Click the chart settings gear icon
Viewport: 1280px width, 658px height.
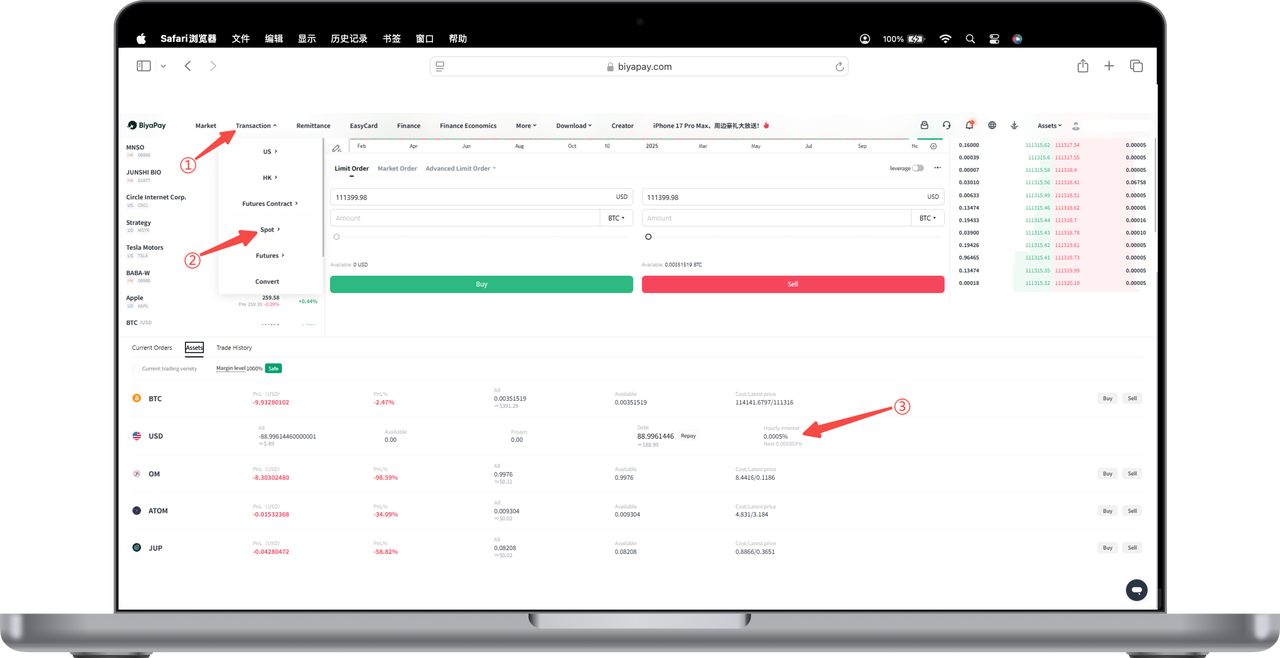(933, 146)
